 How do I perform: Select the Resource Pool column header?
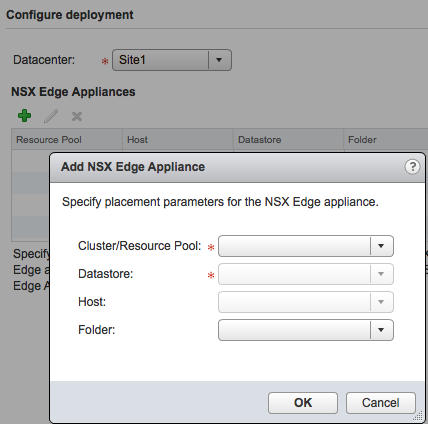[x=67, y=139]
